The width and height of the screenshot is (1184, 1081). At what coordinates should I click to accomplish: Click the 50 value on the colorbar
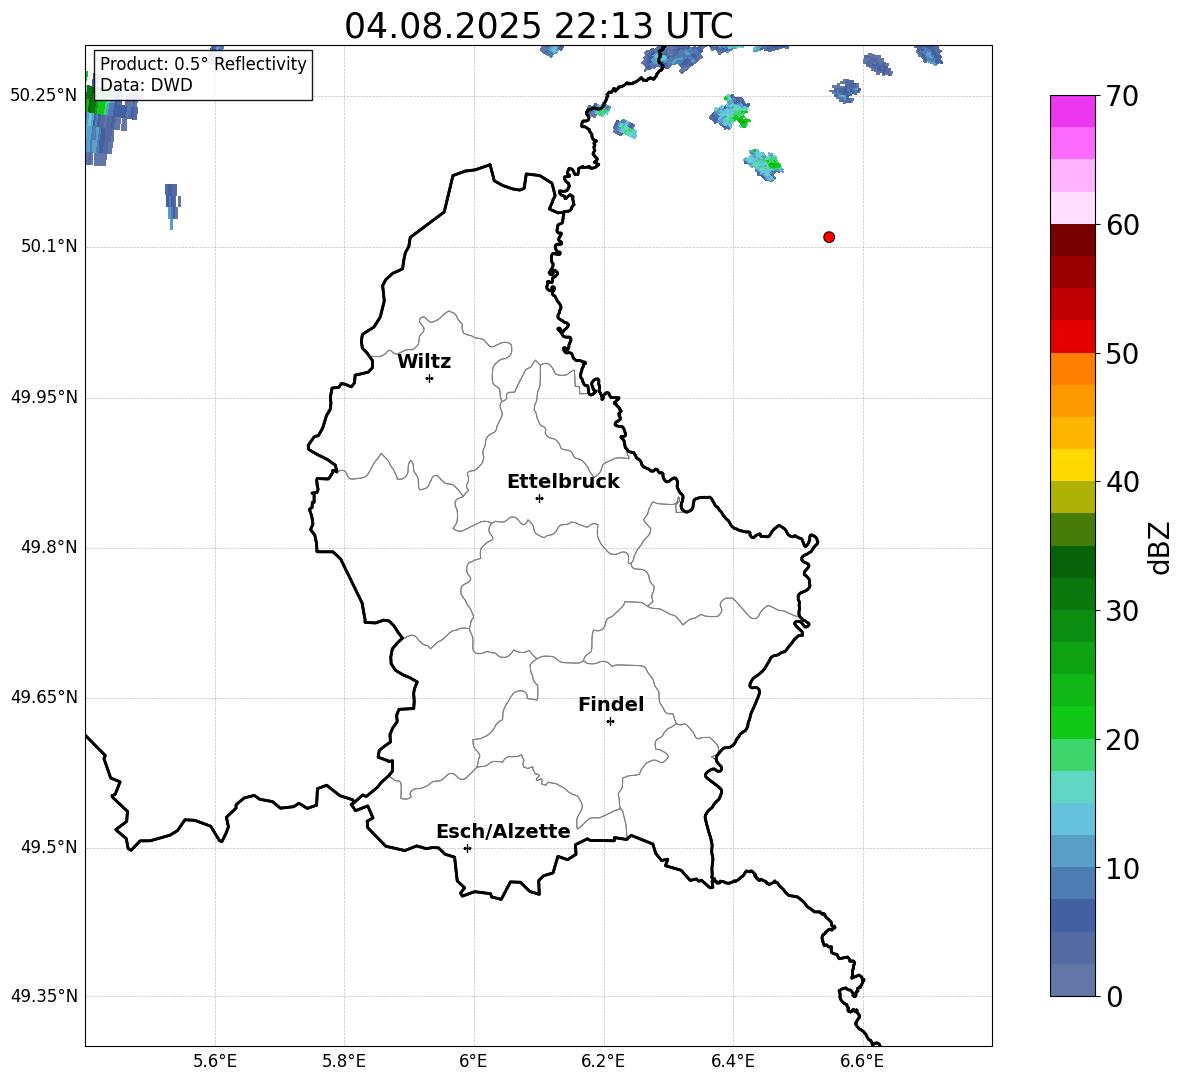pyautogui.click(x=1122, y=354)
